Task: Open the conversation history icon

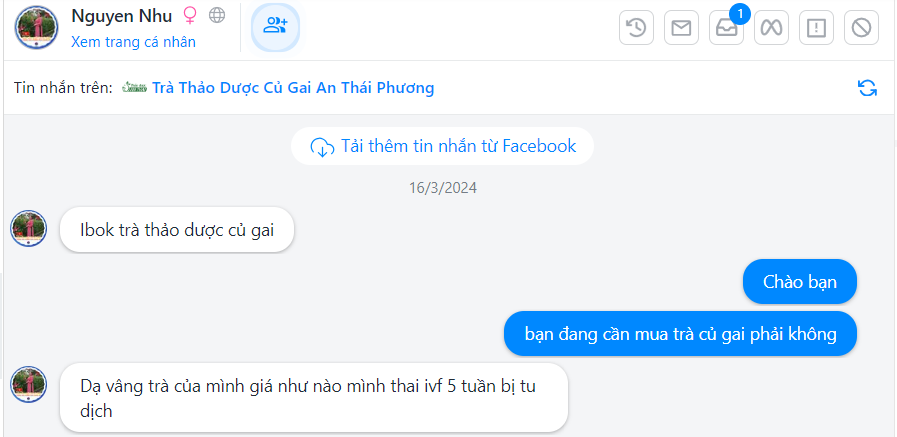Action: (x=637, y=28)
